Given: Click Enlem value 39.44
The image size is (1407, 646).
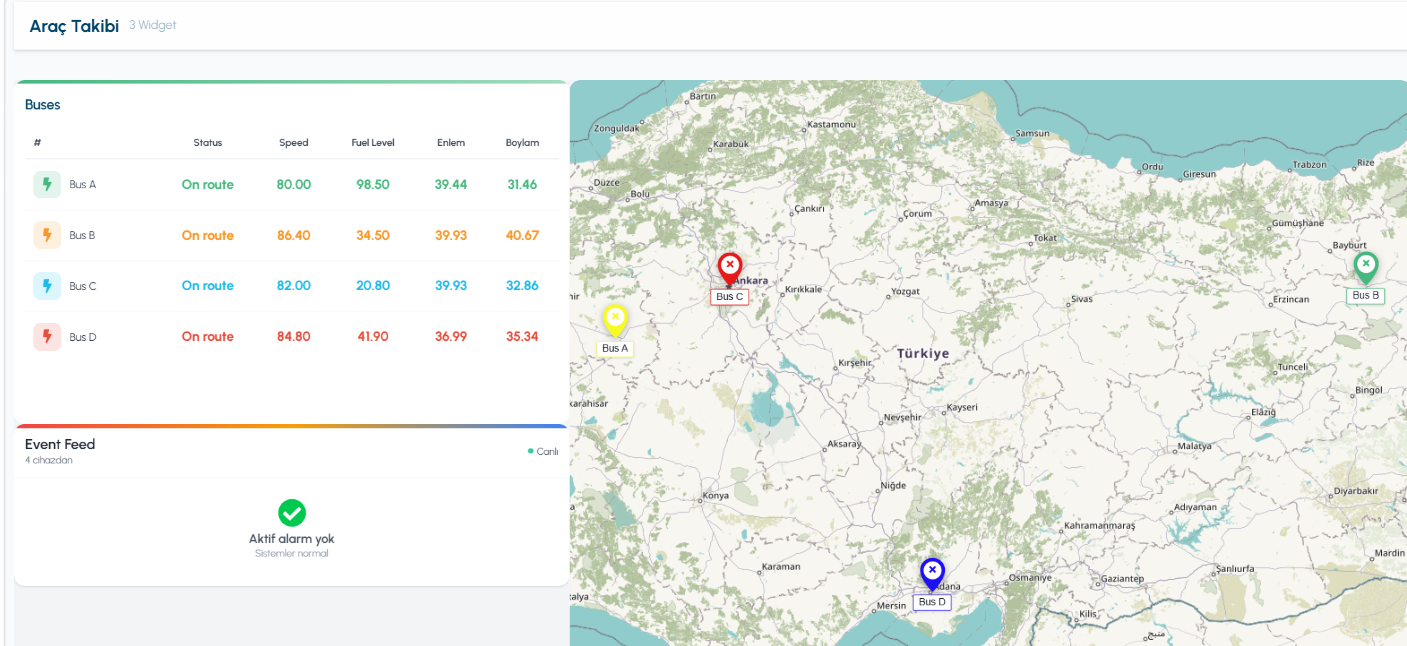Looking at the screenshot, I should [x=451, y=185].
